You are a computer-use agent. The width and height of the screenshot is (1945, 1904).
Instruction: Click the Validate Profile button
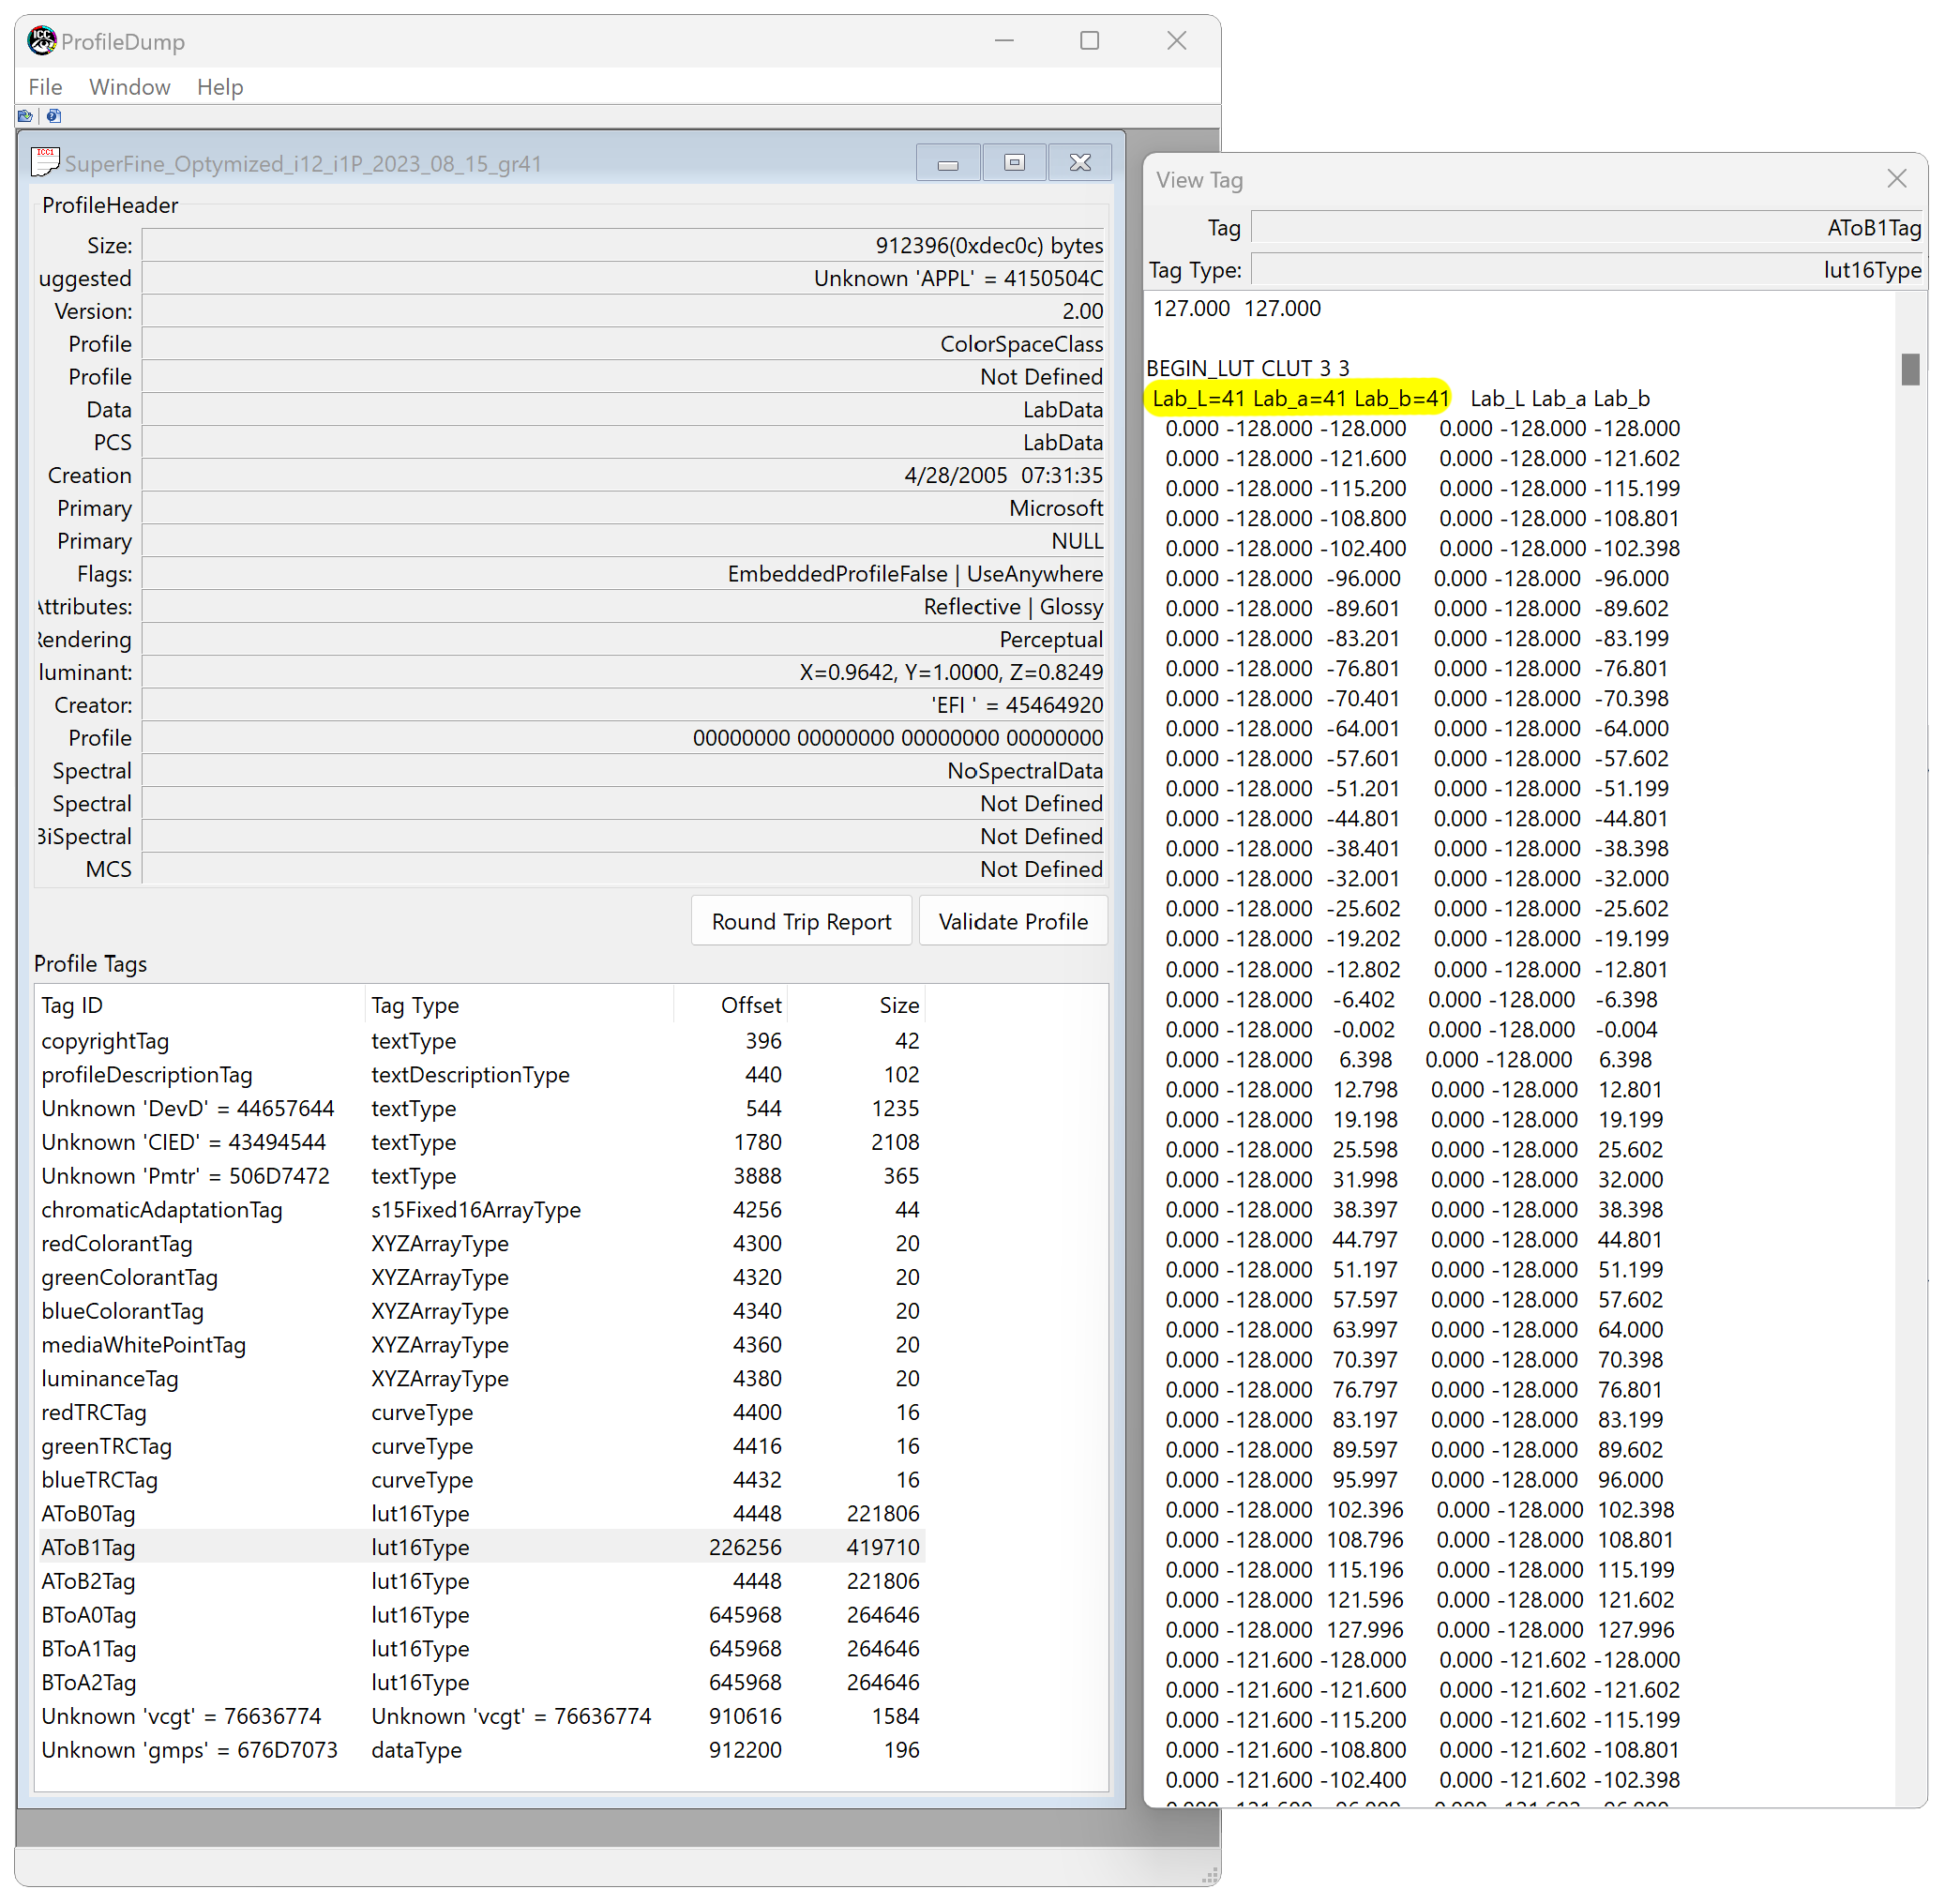click(1012, 921)
